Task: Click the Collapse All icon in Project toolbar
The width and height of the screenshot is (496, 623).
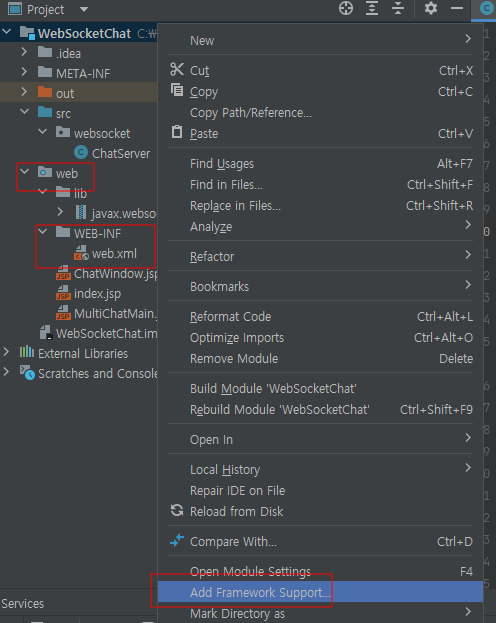Action: 397,8
